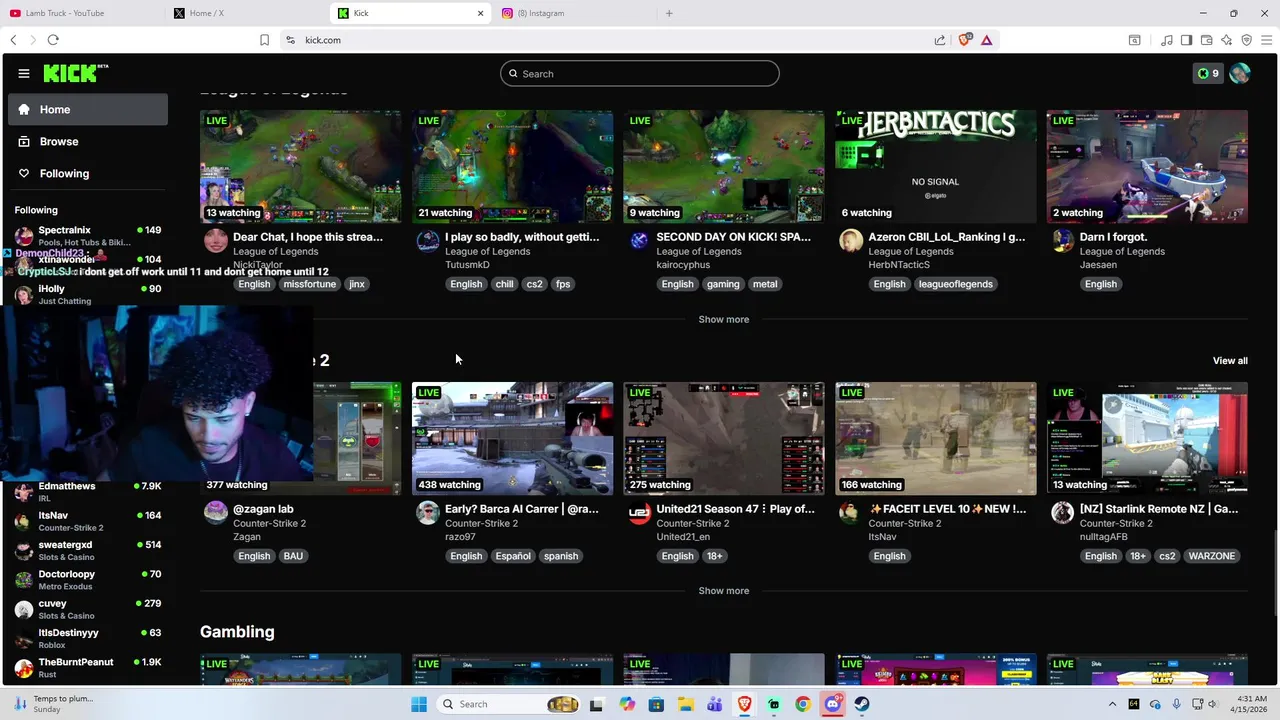Open a new browser tab

(669, 13)
